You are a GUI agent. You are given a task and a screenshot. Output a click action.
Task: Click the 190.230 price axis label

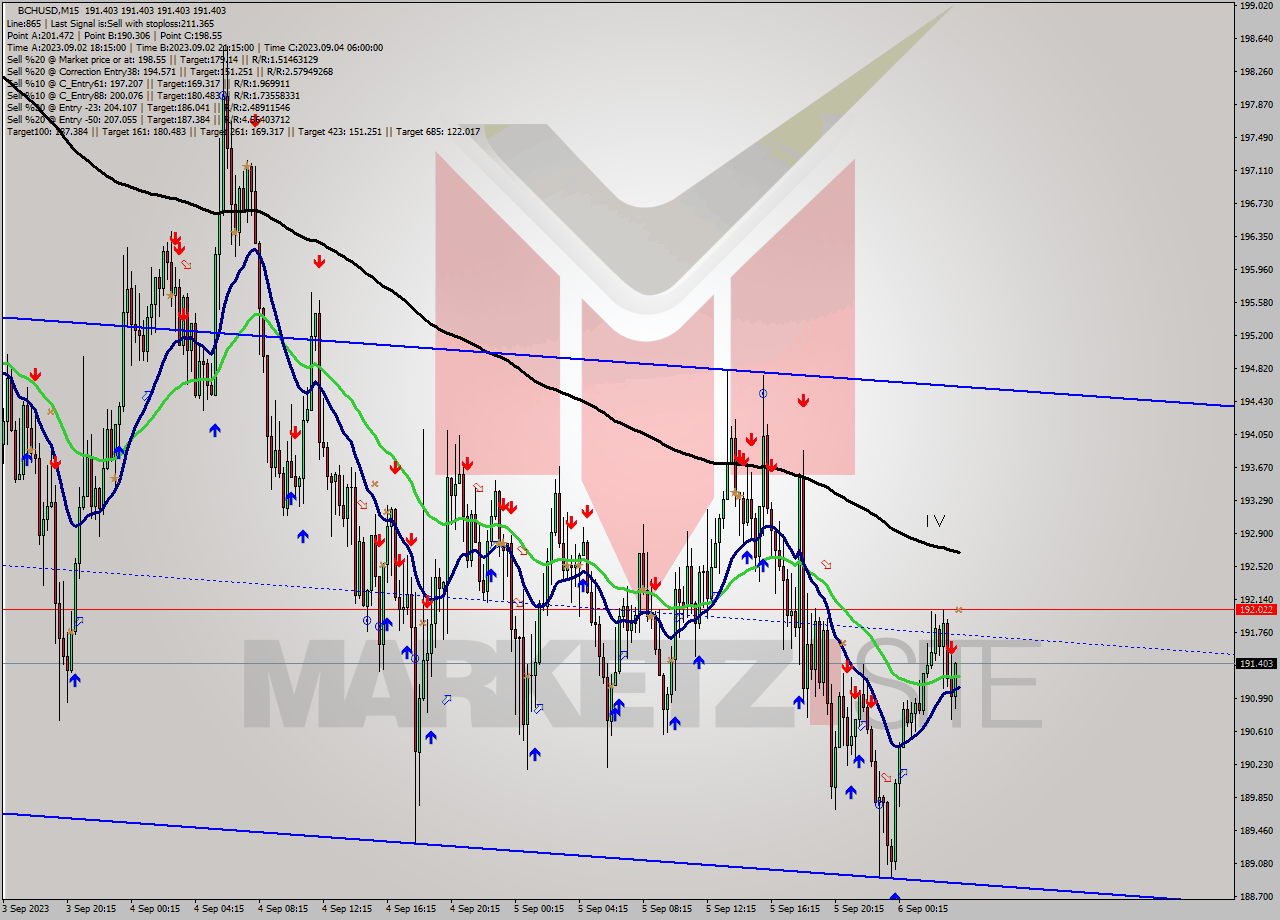tap(1256, 764)
